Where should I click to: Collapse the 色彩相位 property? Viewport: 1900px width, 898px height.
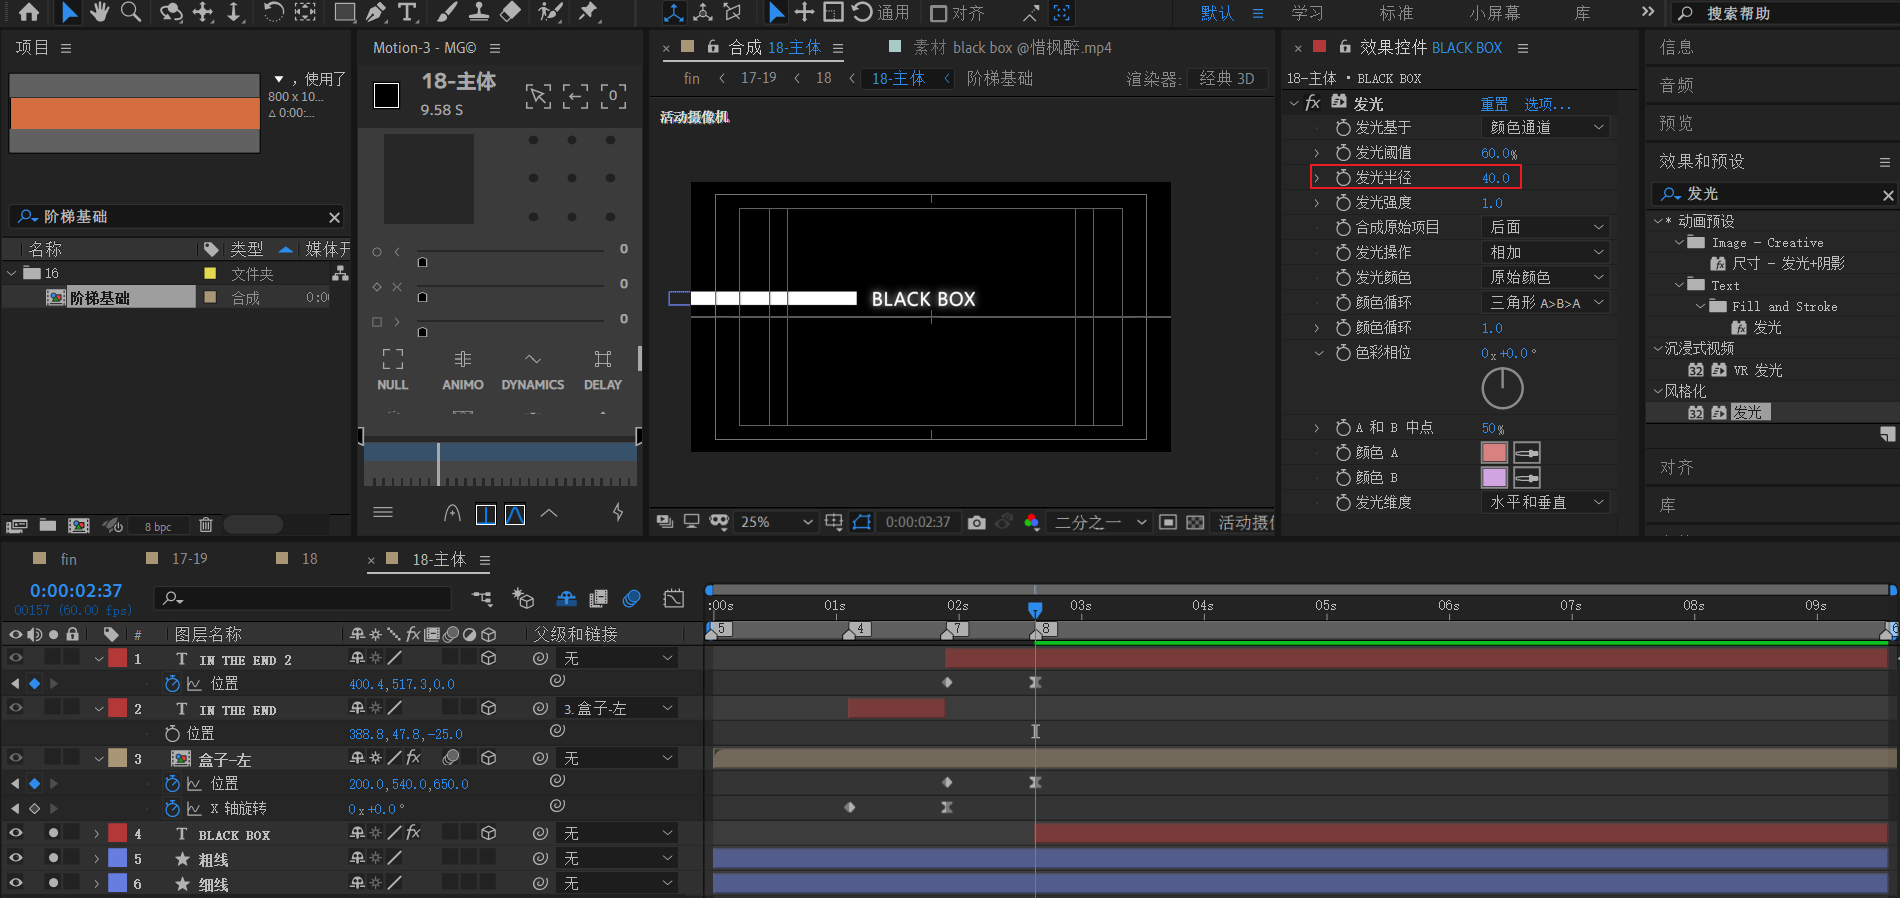tap(1319, 353)
